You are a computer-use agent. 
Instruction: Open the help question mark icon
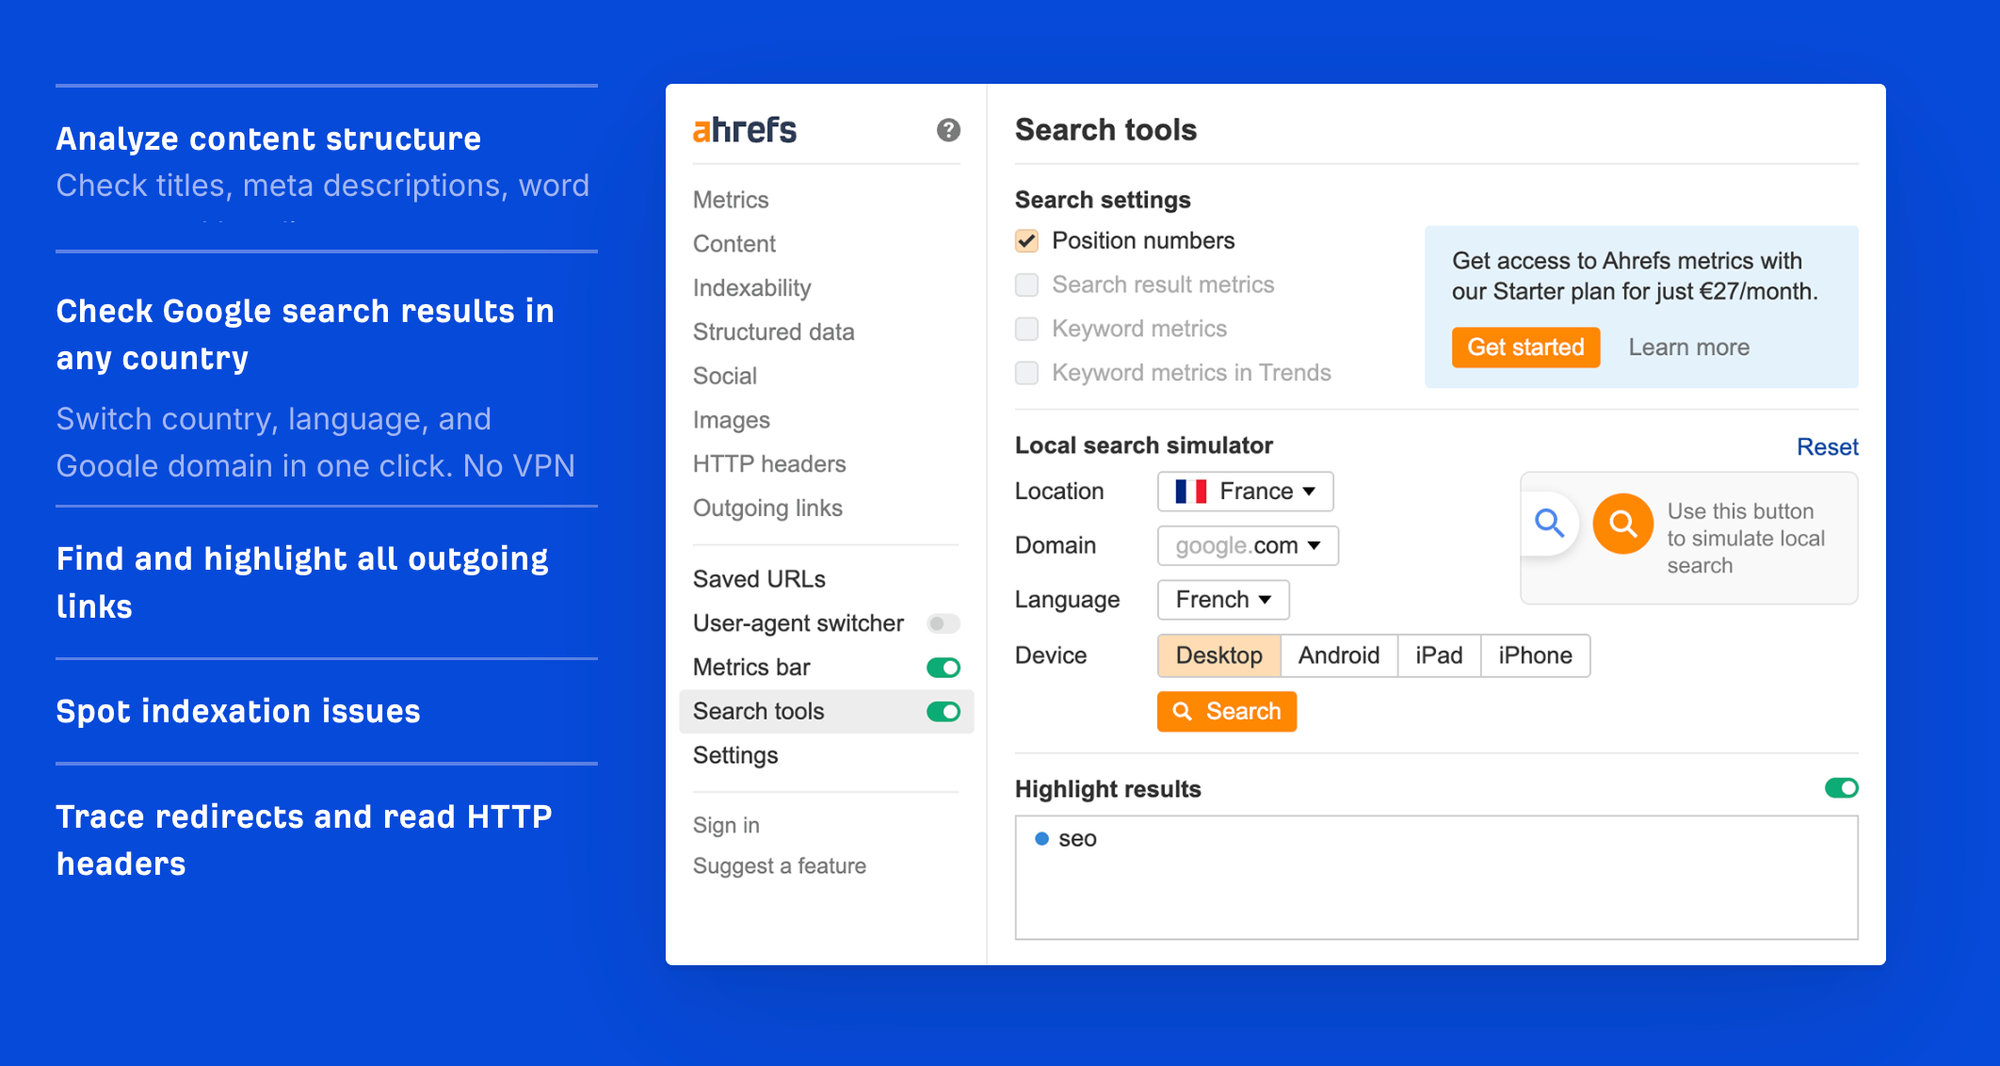click(948, 130)
